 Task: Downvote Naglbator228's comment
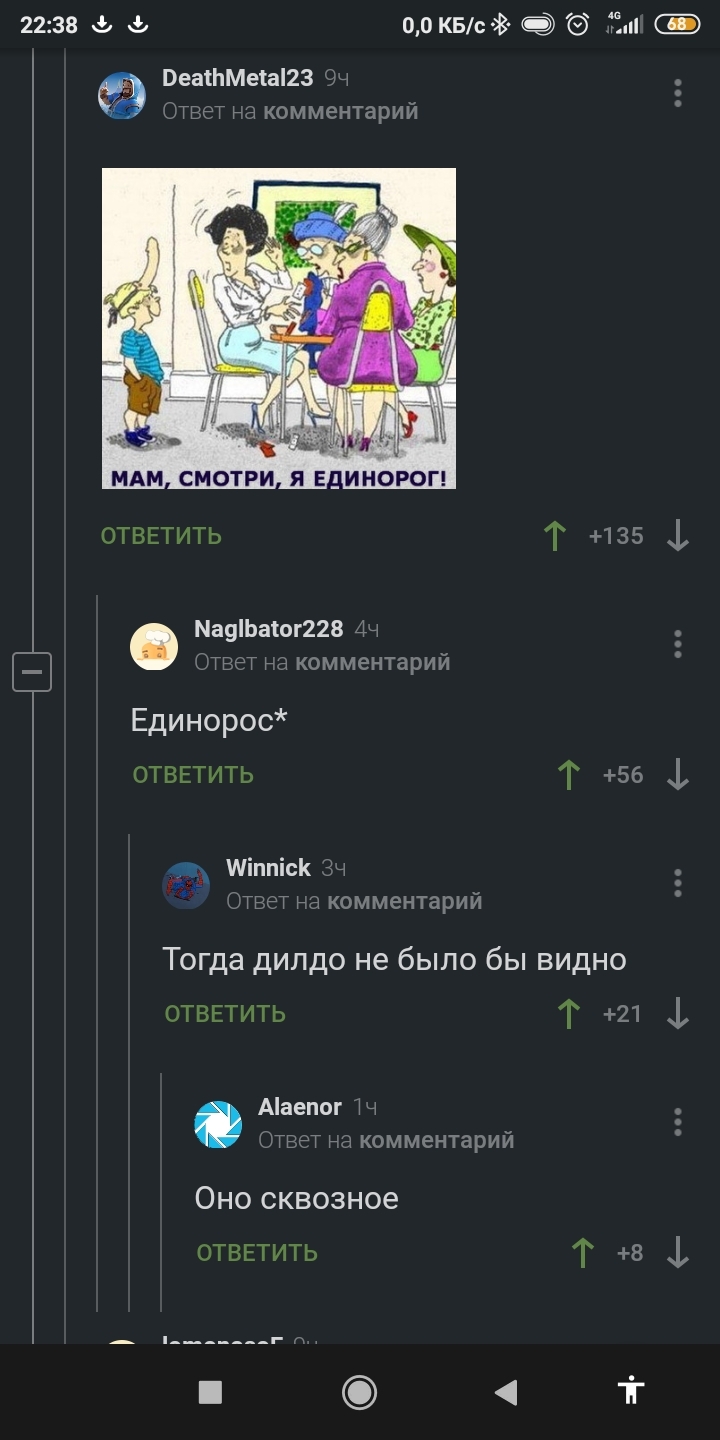click(678, 775)
